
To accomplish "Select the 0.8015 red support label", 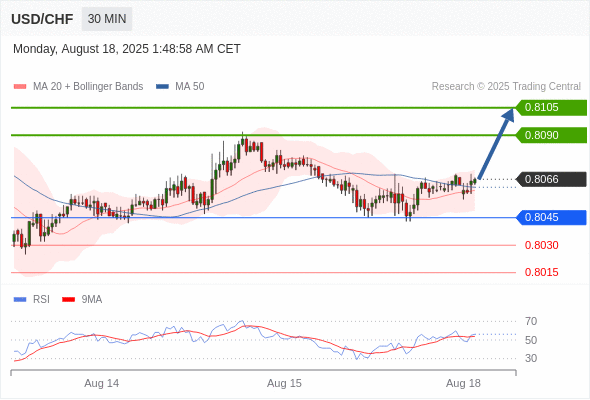I will coord(541,272).
